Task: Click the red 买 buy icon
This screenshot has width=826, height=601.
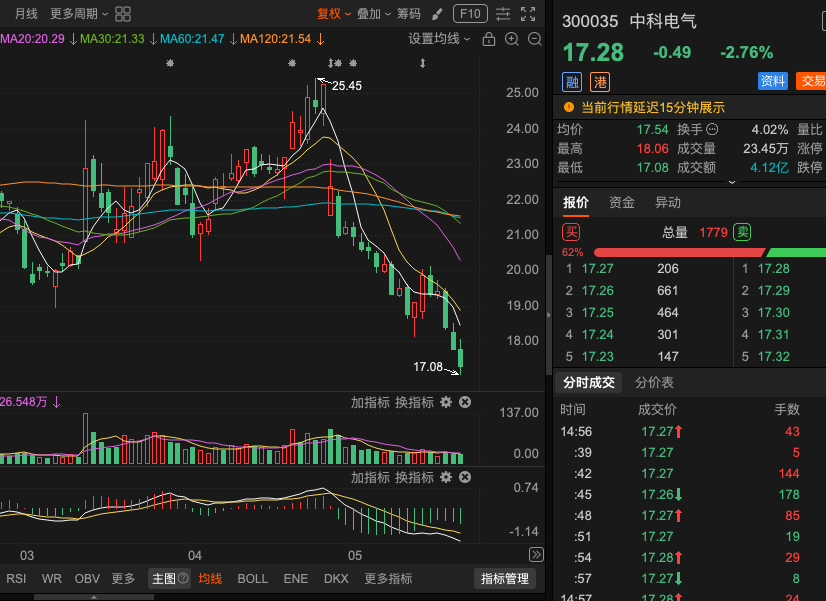Action: 572,232
